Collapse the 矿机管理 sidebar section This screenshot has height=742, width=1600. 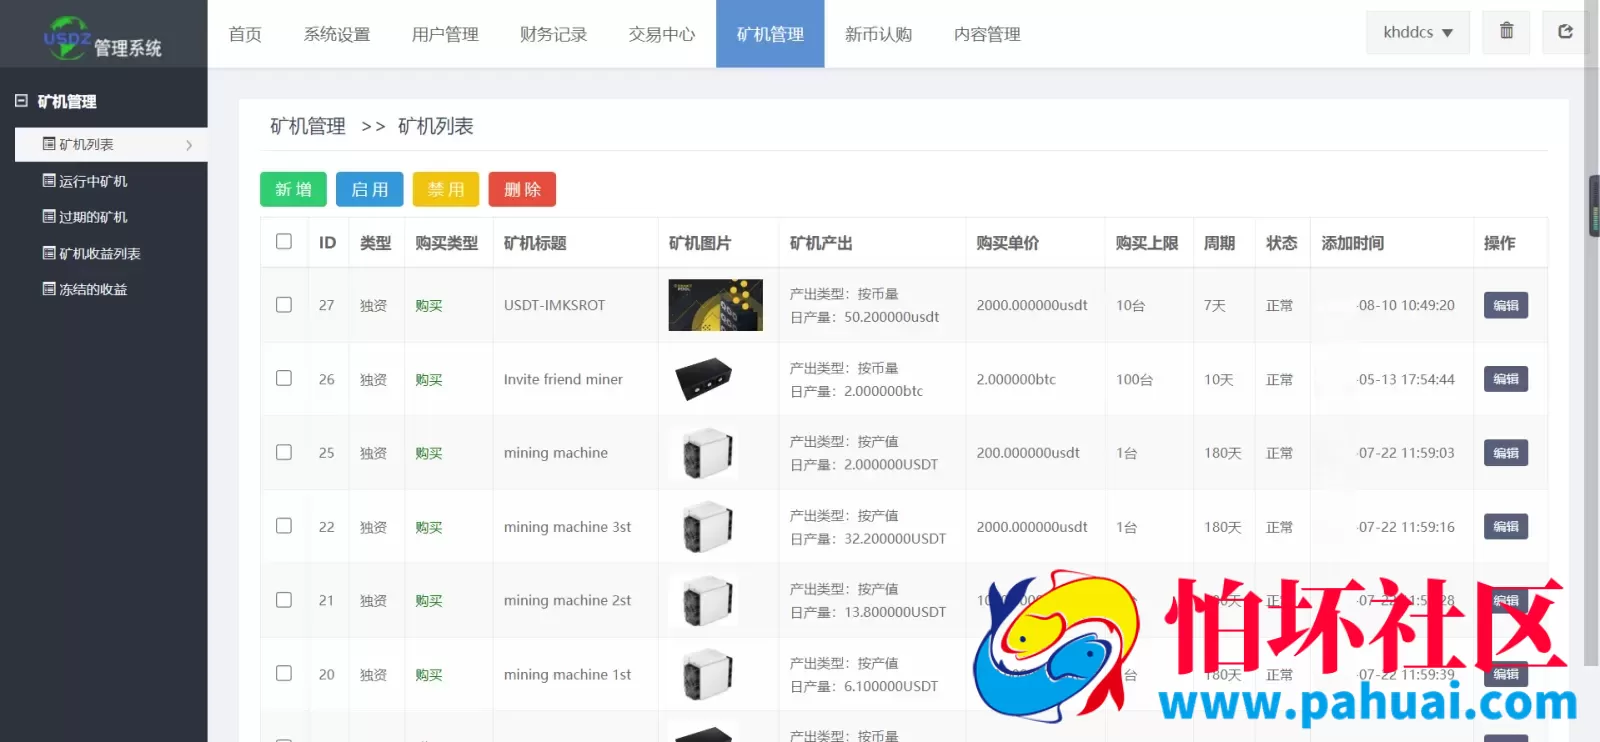tap(21, 101)
